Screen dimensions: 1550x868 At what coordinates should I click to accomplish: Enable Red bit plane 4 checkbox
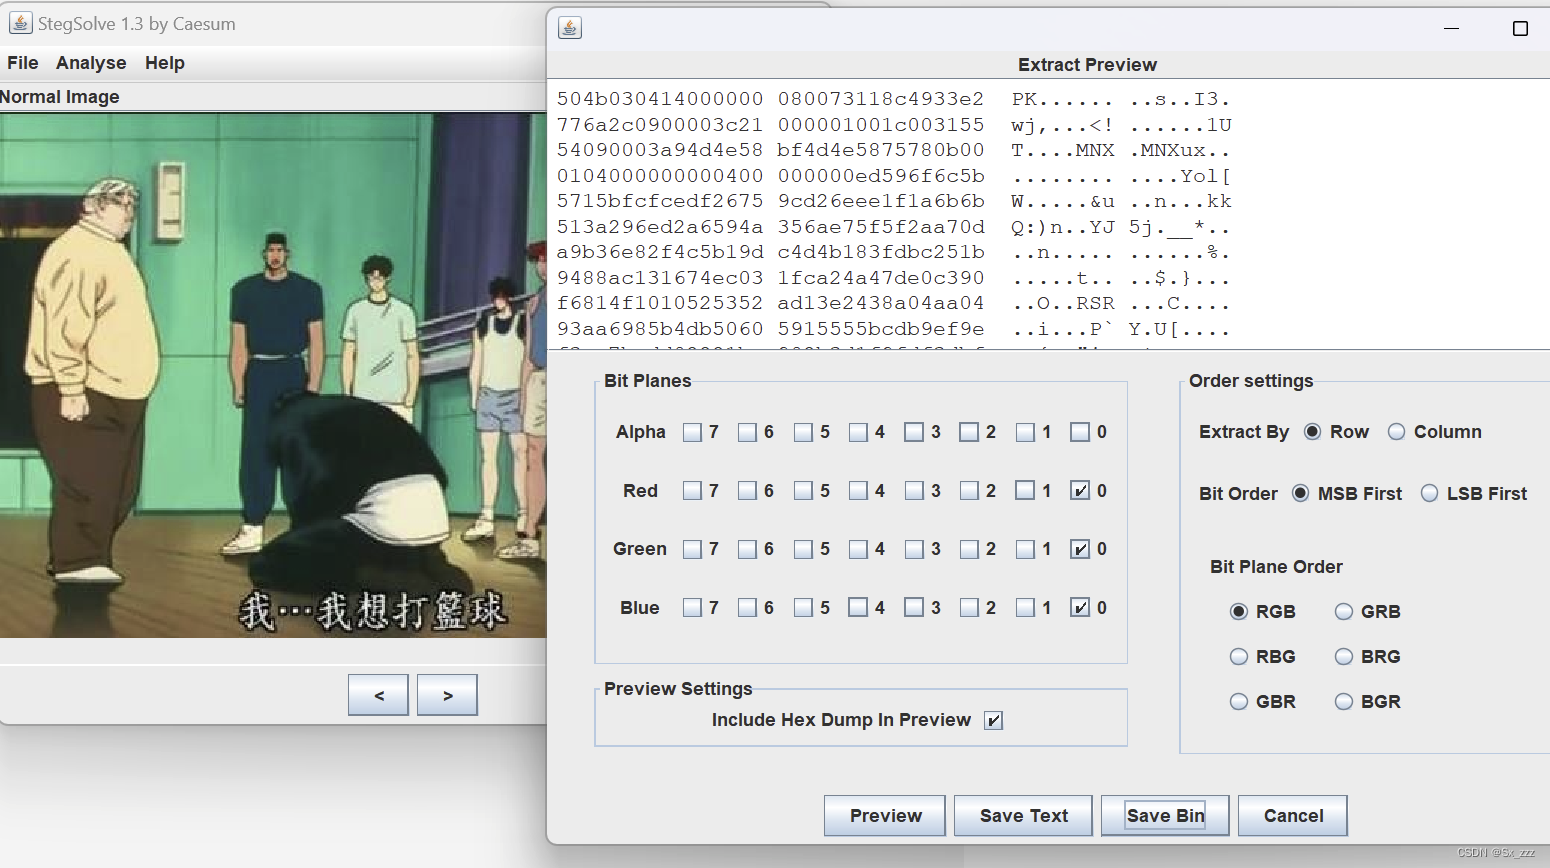tap(858, 490)
